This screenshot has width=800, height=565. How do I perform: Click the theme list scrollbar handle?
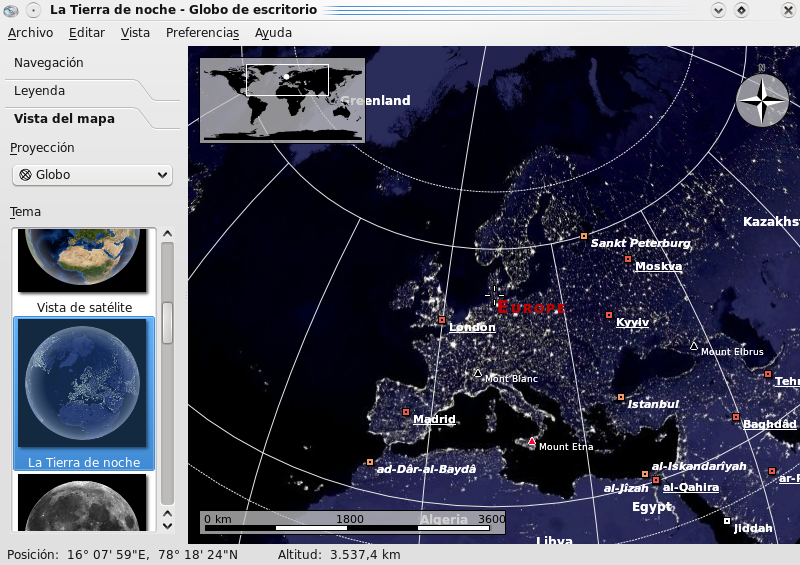(x=167, y=323)
